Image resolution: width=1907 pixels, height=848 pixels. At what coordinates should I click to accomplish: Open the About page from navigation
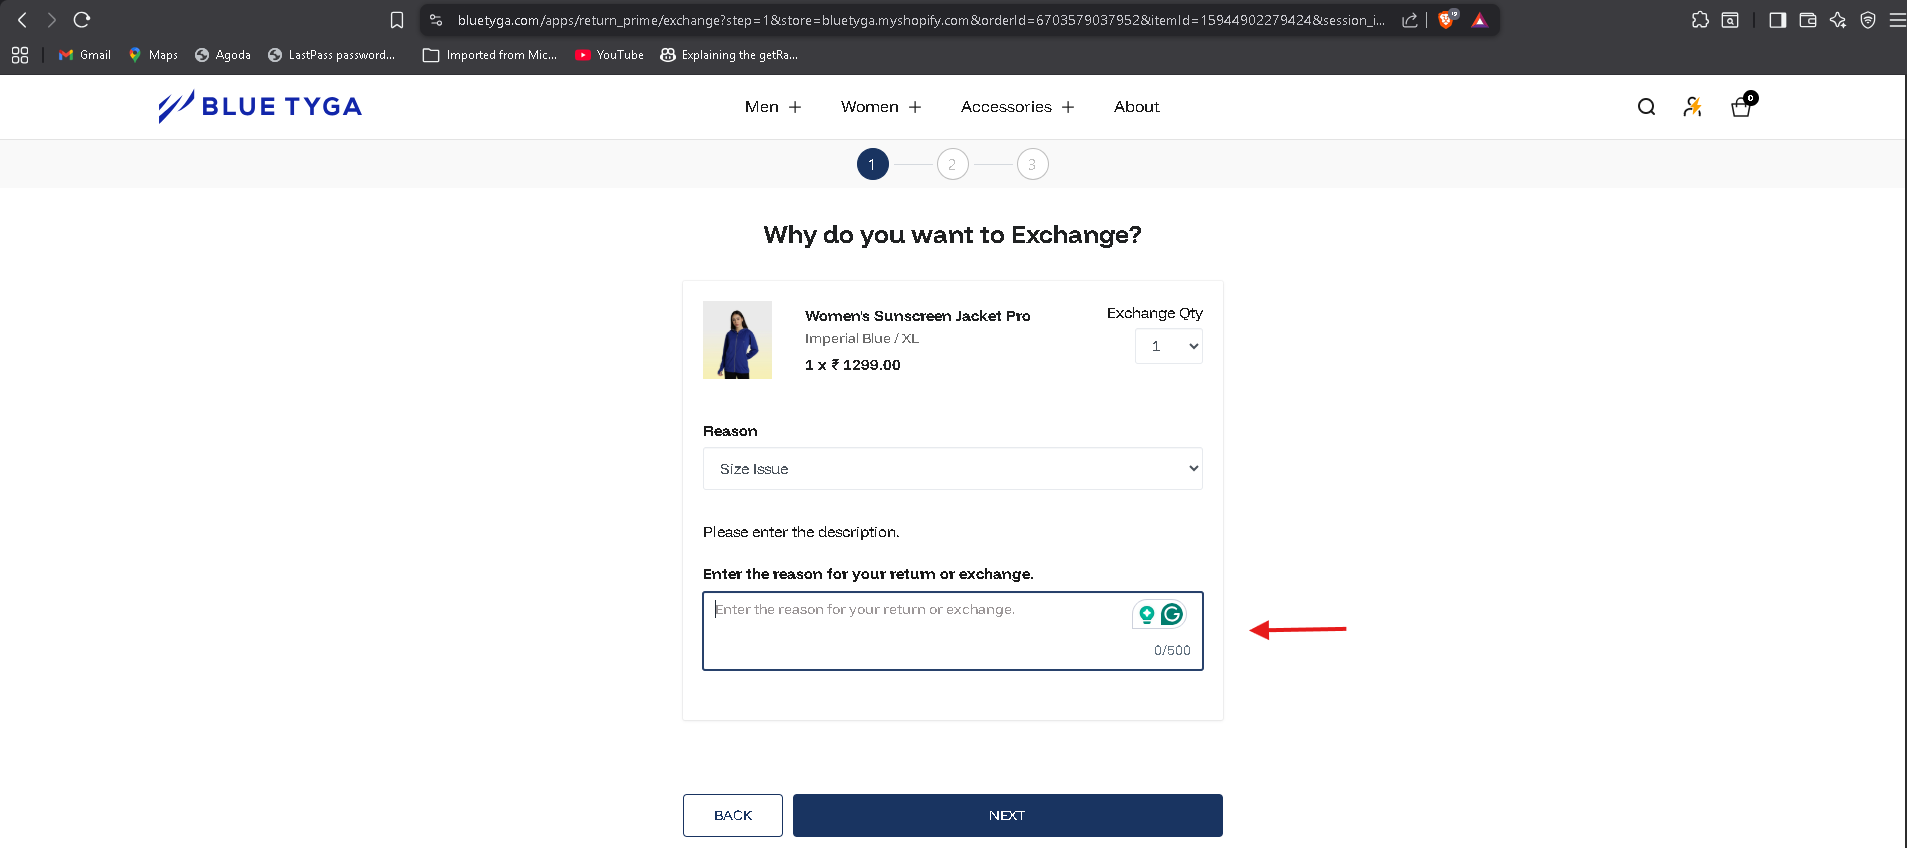1136,107
